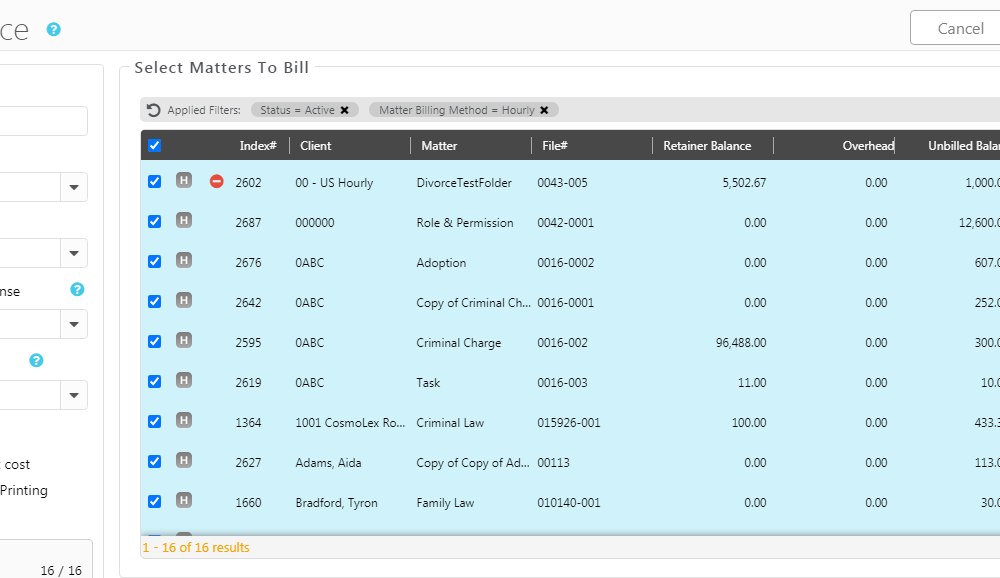Click the help icon beside the page title
The image size is (1000, 578).
tap(54, 29)
